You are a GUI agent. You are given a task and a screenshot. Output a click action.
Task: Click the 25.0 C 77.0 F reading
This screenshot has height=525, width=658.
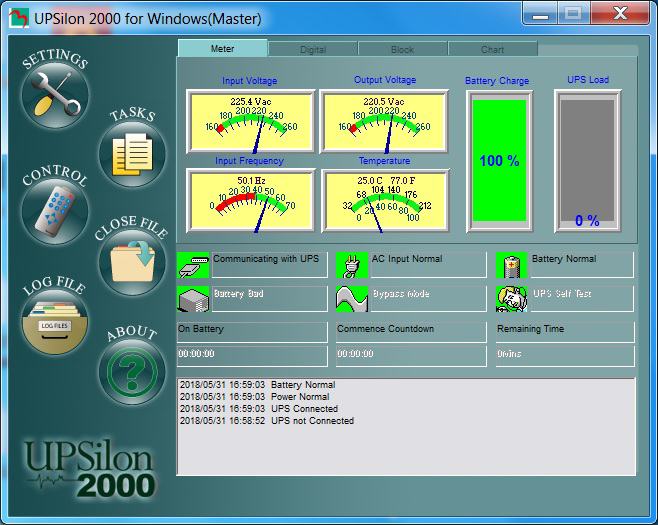point(386,180)
